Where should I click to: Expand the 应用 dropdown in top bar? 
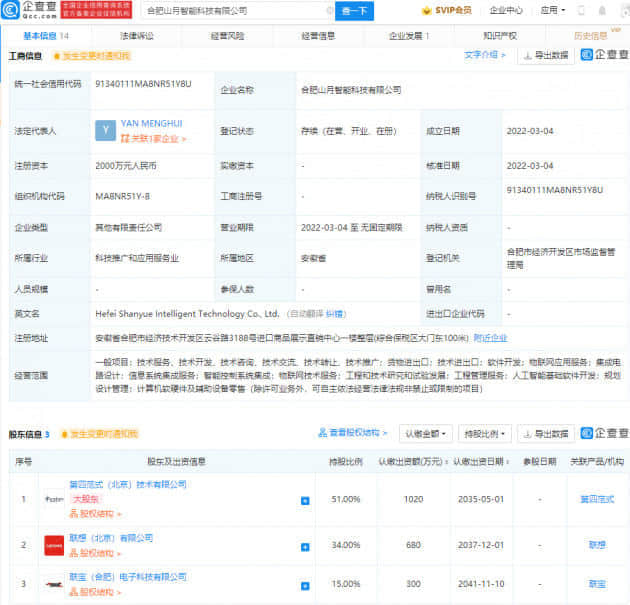552,10
